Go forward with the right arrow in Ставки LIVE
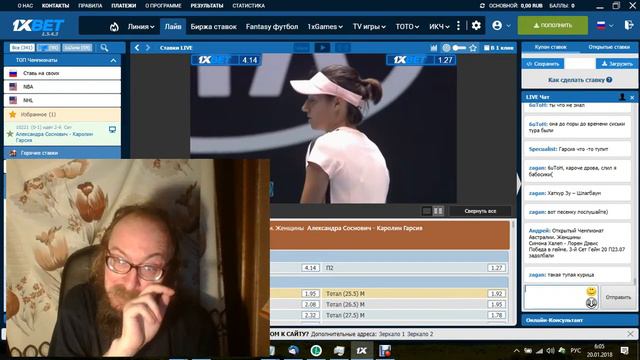This screenshot has width=640, height=360. click(x=148, y=48)
